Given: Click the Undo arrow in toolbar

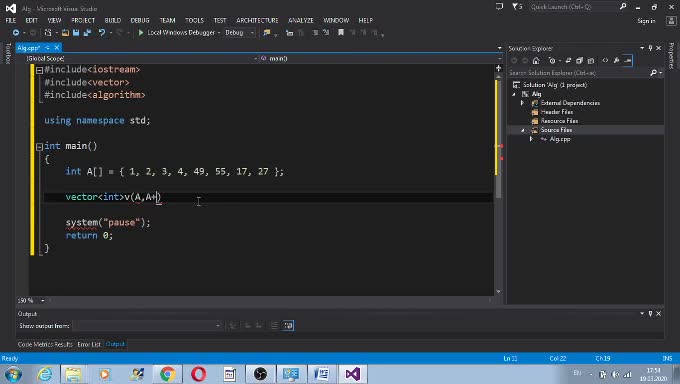Looking at the screenshot, I should tap(102, 33).
